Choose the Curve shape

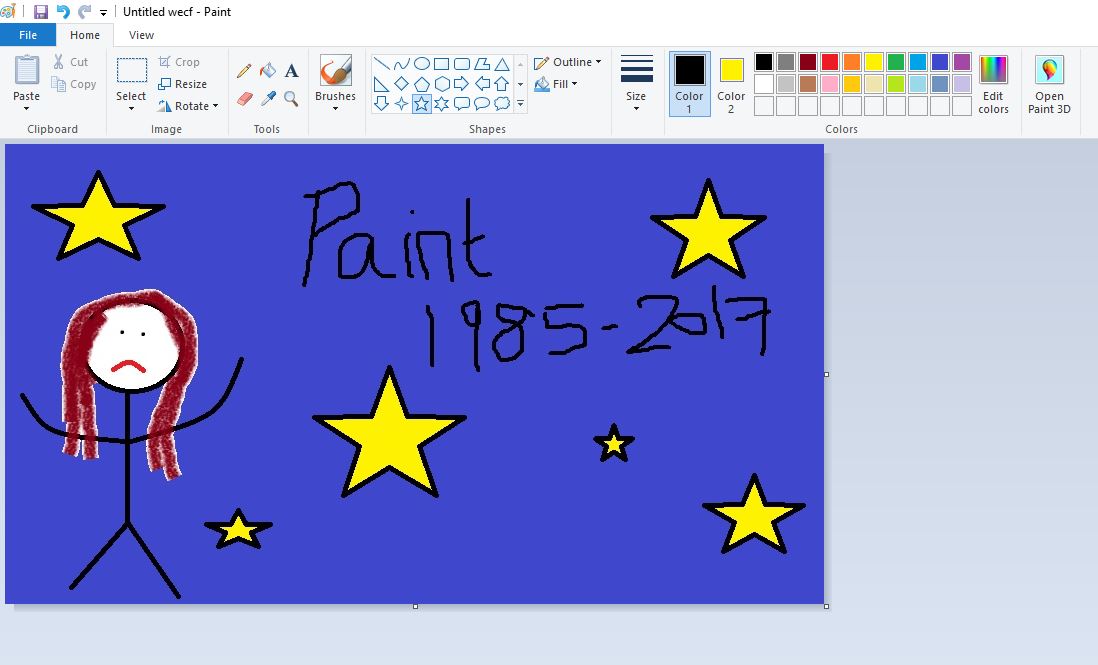coord(401,64)
